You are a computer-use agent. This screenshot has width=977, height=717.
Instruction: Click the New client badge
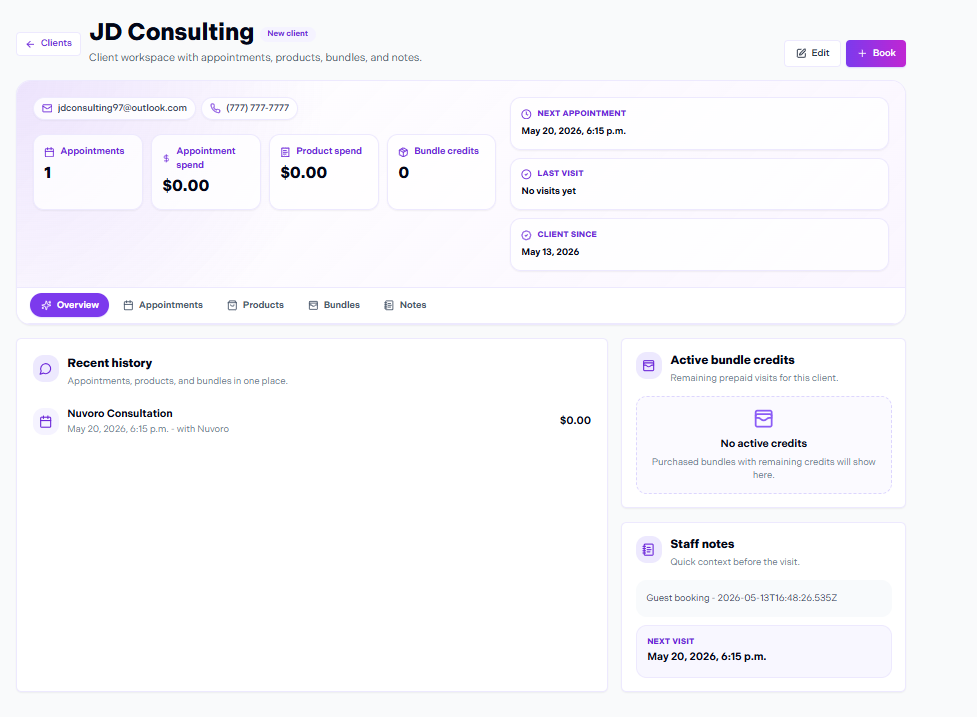pos(287,34)
